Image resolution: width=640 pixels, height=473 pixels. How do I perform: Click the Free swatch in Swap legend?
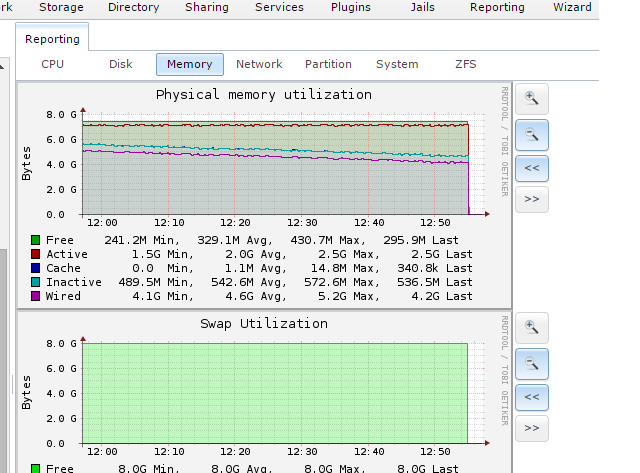[x=36, y=469]
